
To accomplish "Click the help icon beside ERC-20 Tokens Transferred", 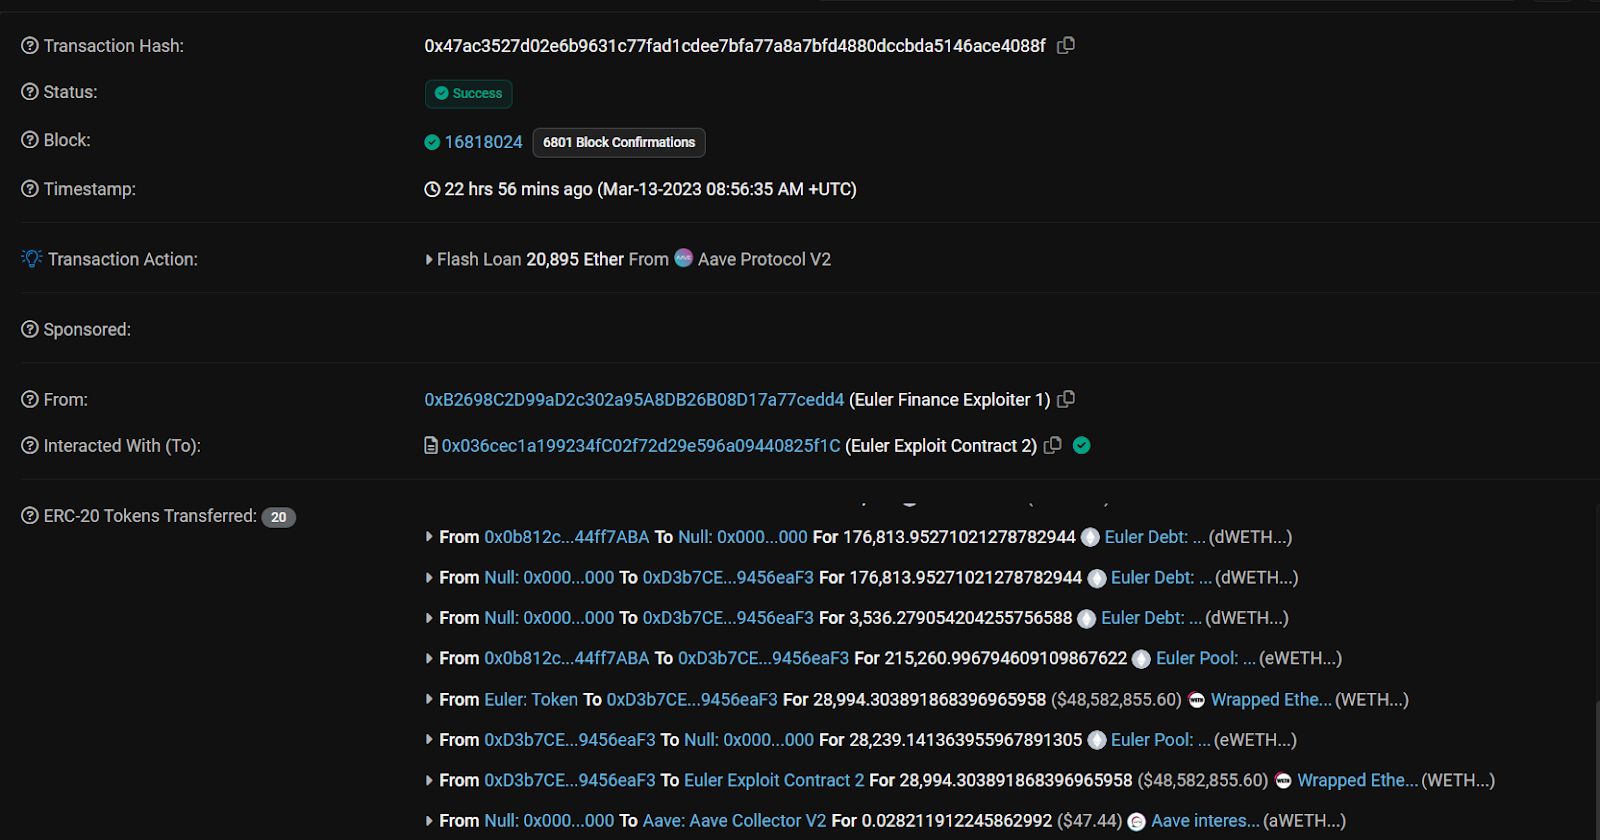I will [30, 516].
